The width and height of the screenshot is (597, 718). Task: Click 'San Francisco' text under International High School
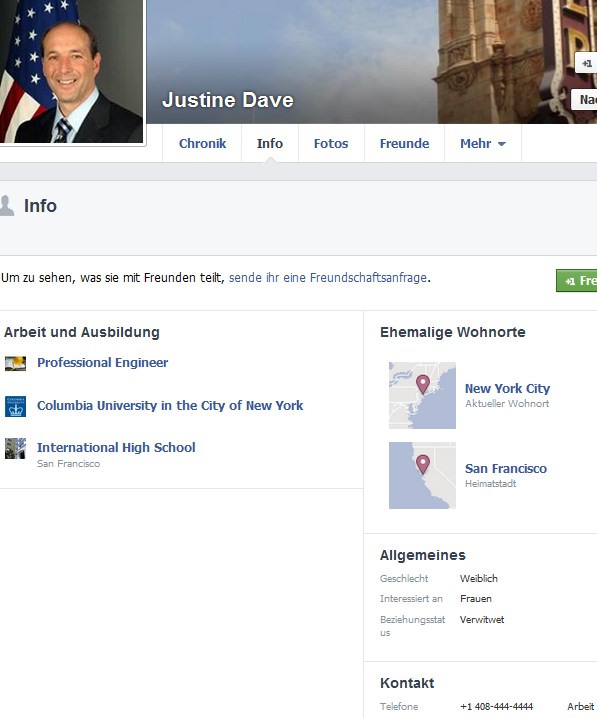point(68,463)
